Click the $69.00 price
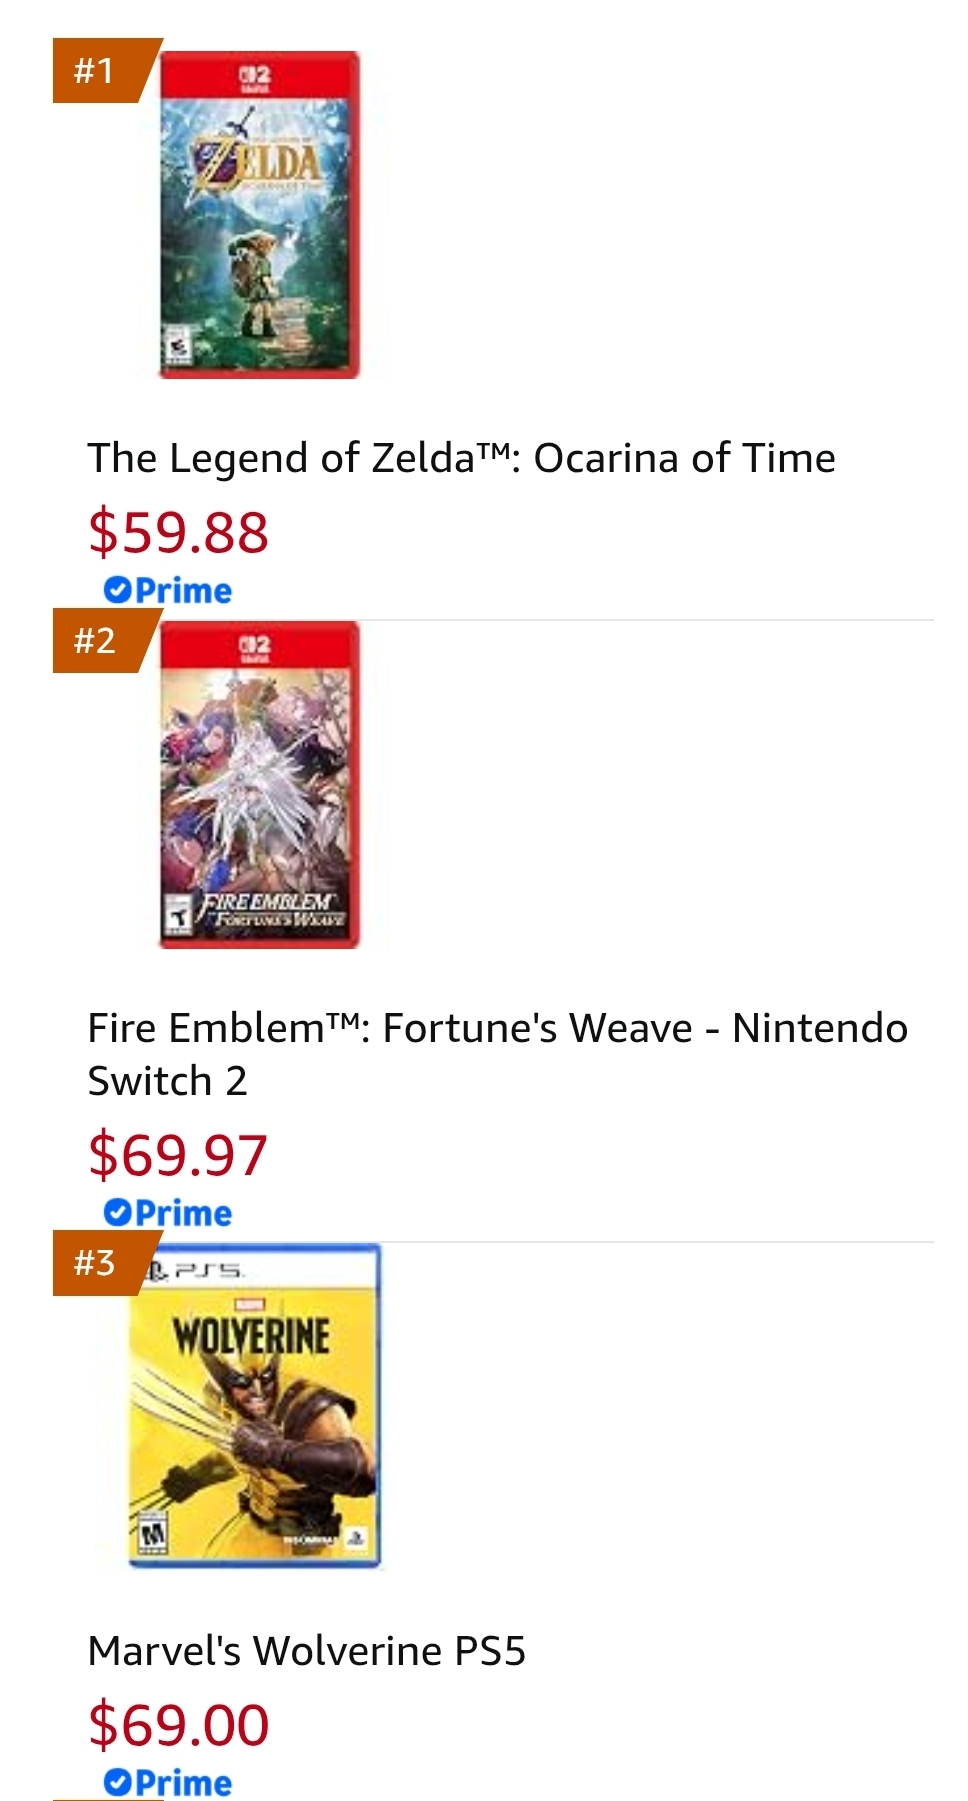 pyautogui.click(x=178, y=1725)
